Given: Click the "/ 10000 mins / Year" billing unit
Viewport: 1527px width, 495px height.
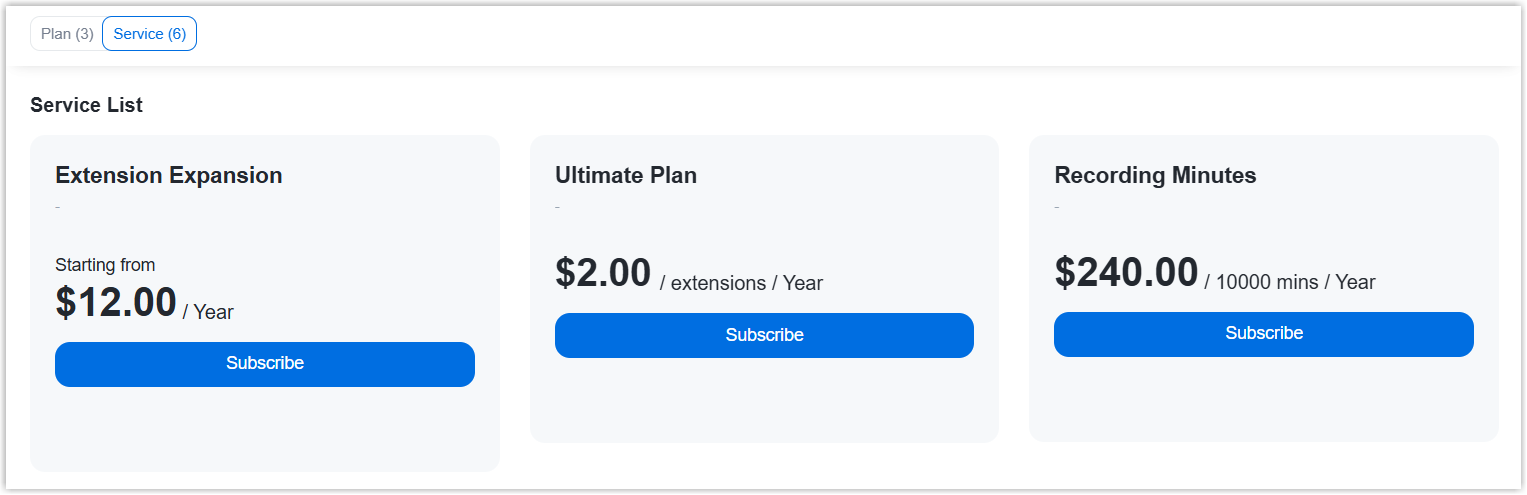Looking at the screenshot, I should click(x=1290, y=282).
